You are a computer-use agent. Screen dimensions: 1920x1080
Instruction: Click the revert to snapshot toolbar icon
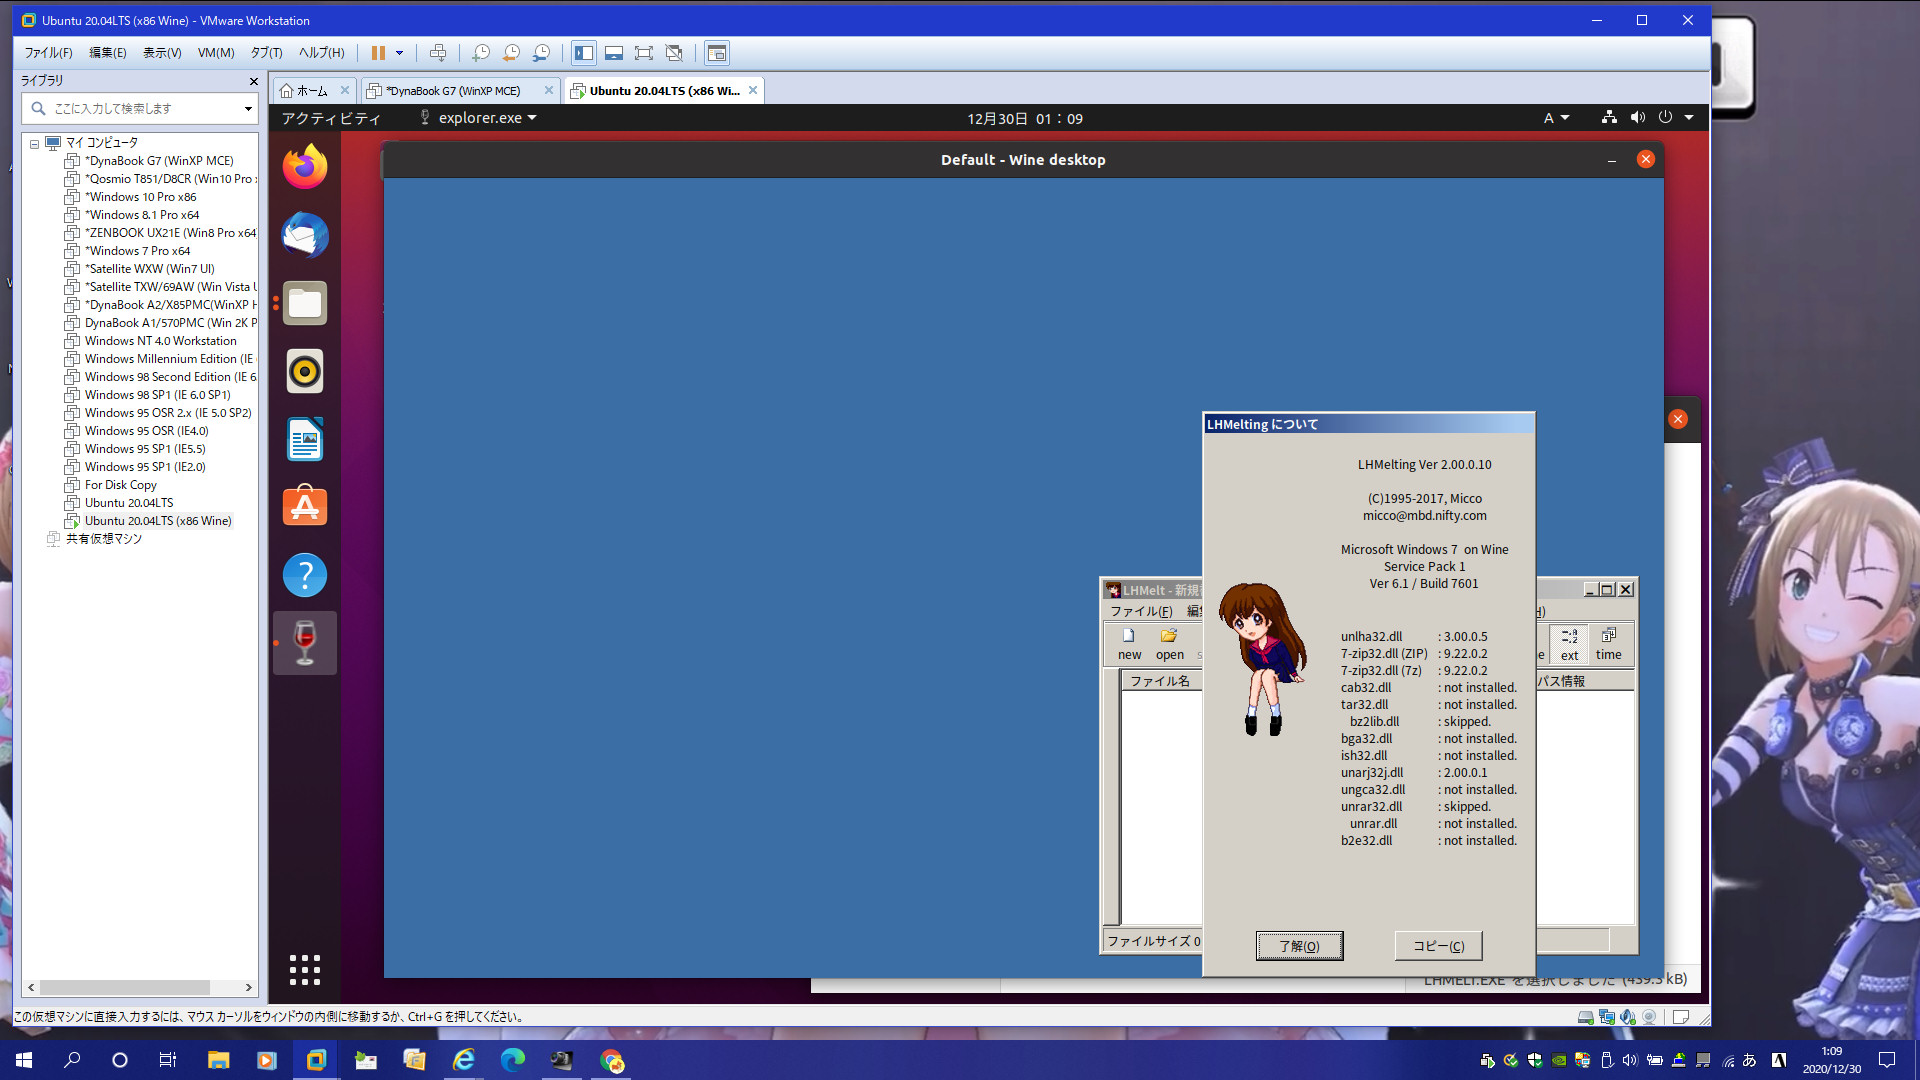coord(511,53)
